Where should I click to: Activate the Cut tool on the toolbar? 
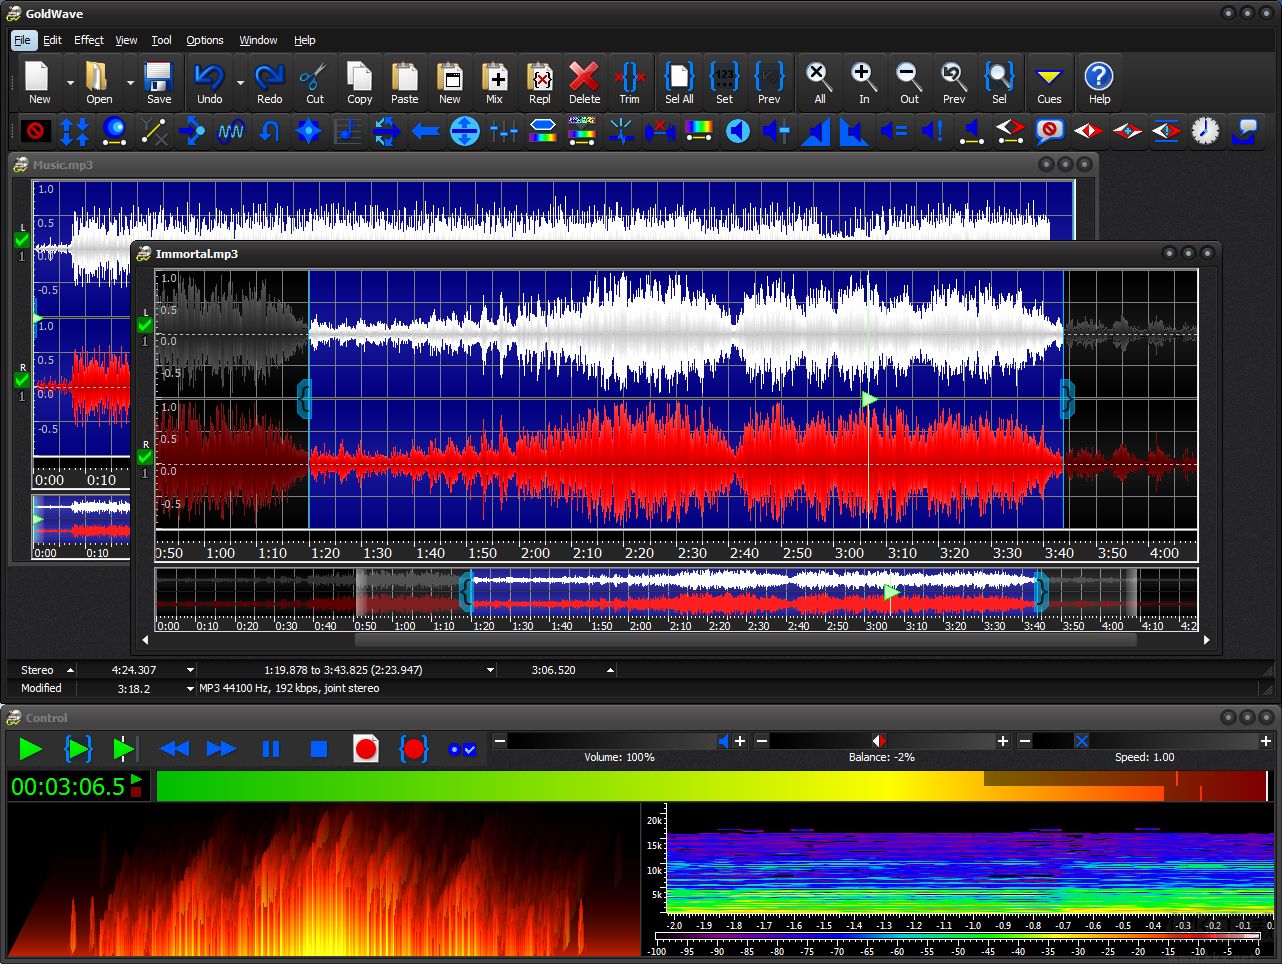click(x=314, y=83)
